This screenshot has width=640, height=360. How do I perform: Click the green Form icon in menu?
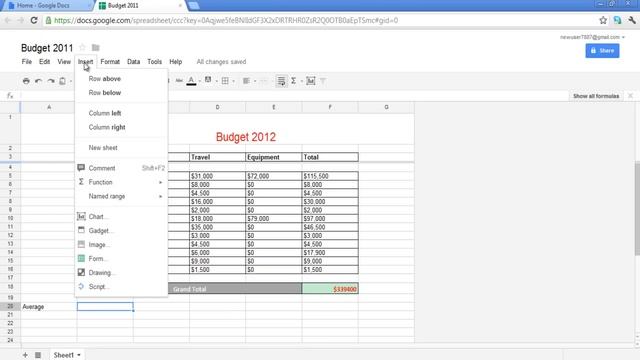tap(81, 258)
